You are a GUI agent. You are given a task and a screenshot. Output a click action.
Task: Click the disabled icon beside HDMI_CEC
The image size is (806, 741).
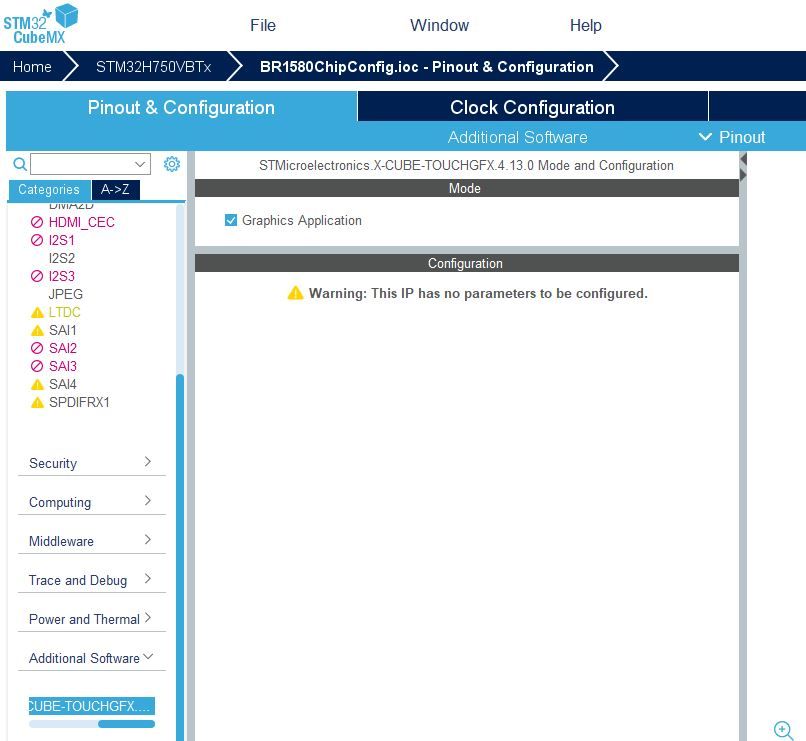(x=37, y=222)
